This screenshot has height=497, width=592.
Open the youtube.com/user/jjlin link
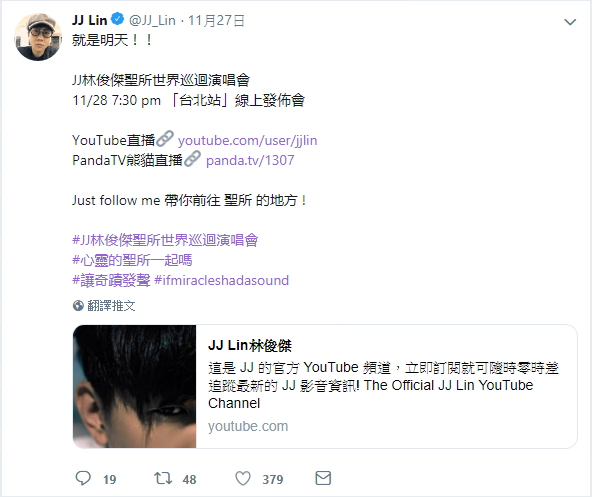[x=247, y=140]
